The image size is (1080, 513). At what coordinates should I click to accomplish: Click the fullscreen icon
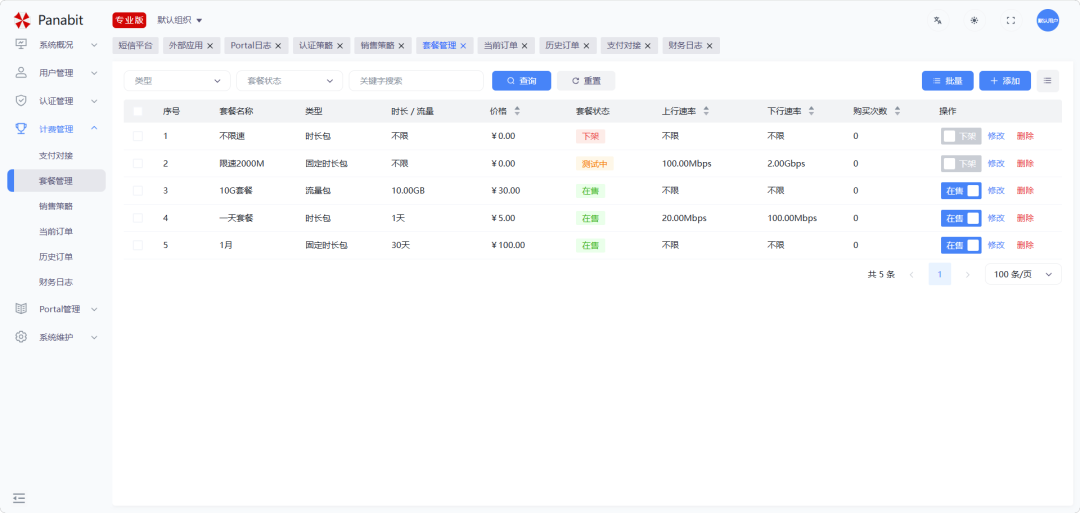1010,21
